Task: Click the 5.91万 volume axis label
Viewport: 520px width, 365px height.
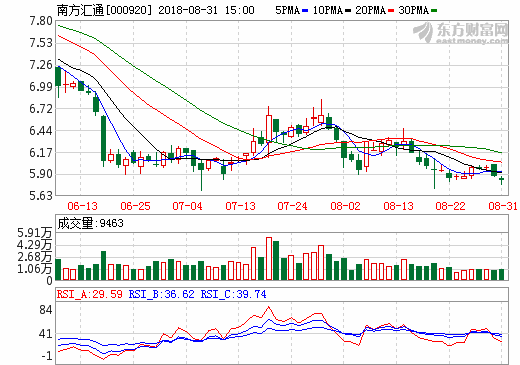Action: point(35,233)
